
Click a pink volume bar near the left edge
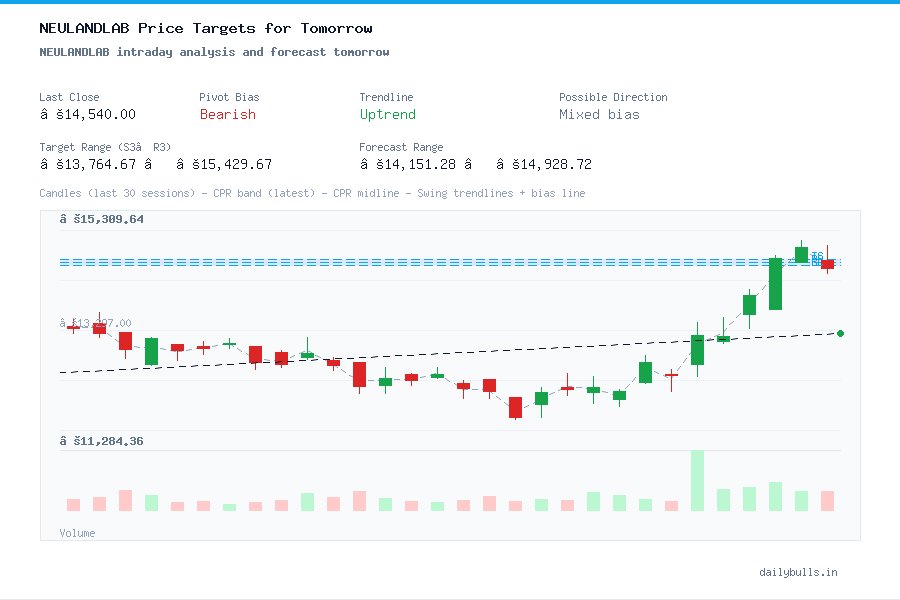click(x=73, y=504)
